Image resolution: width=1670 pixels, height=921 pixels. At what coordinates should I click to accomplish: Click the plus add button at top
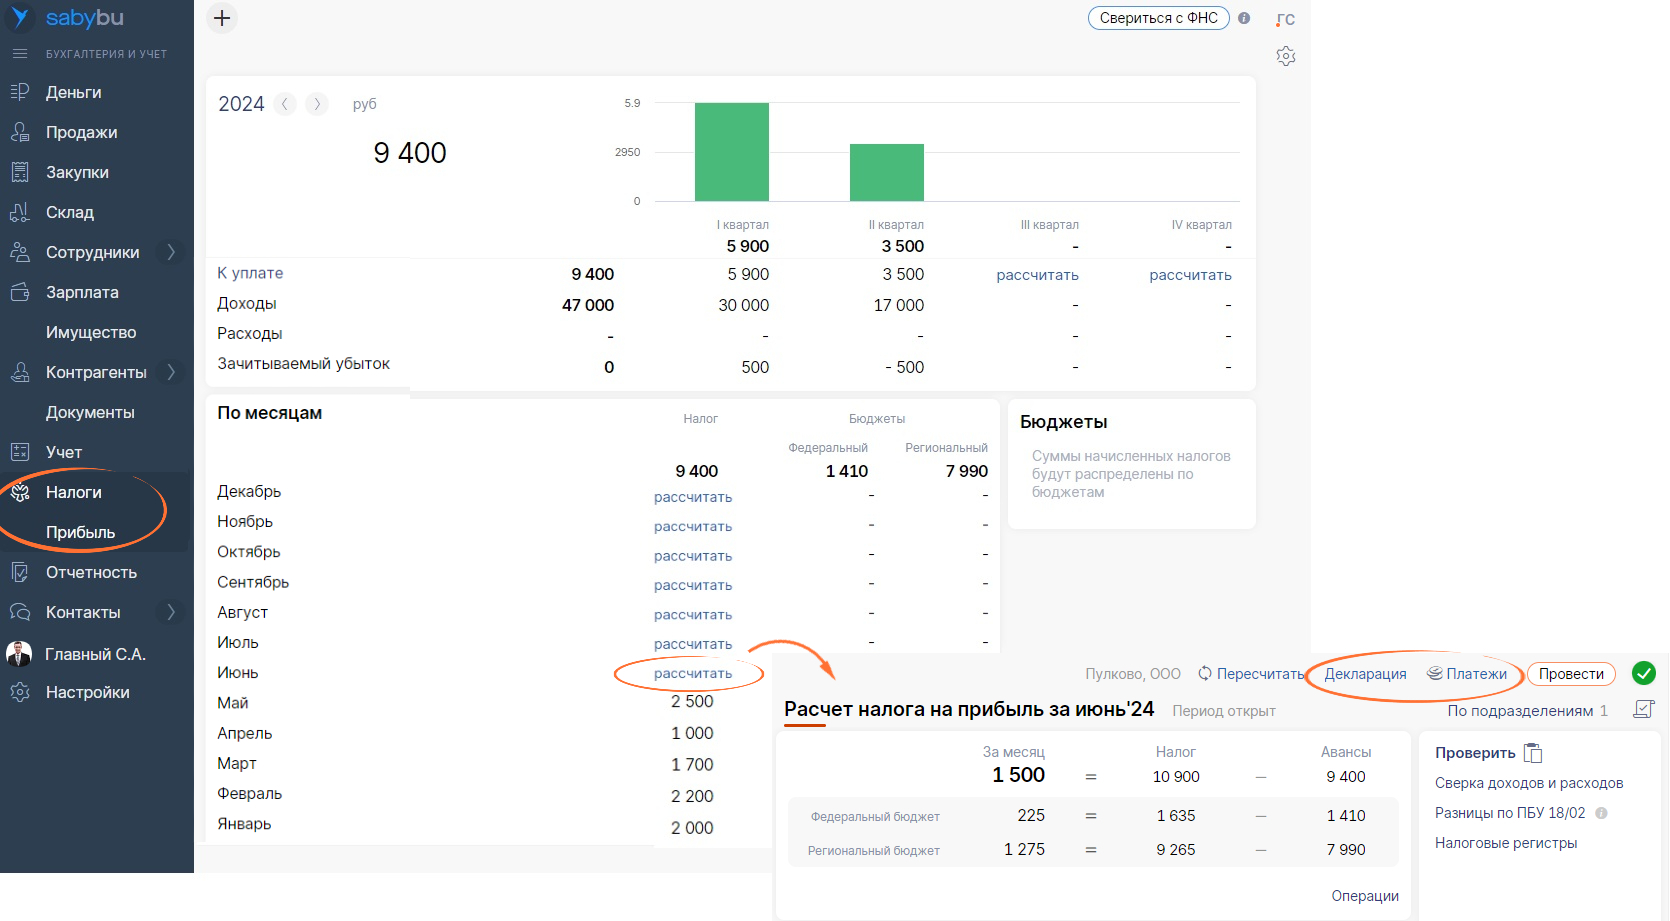pyautogui.click(x=222, y=18)
